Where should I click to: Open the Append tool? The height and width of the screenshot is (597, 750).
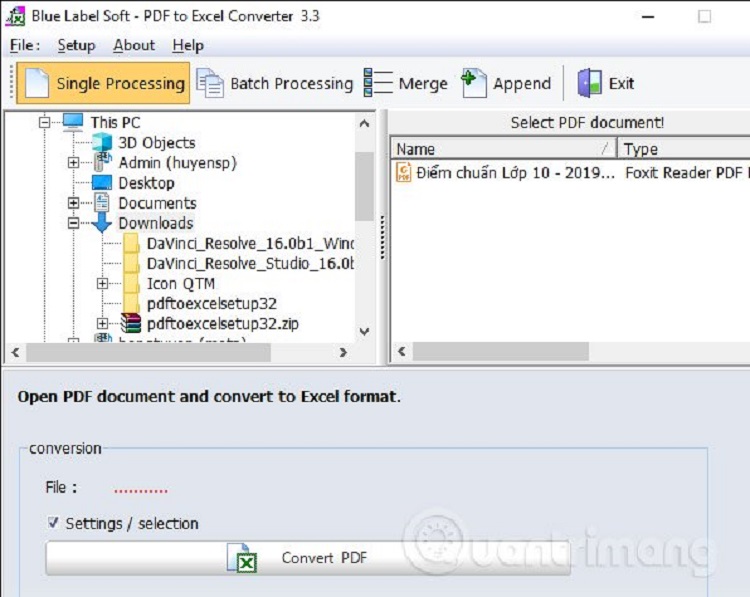[x=506, y=83]
